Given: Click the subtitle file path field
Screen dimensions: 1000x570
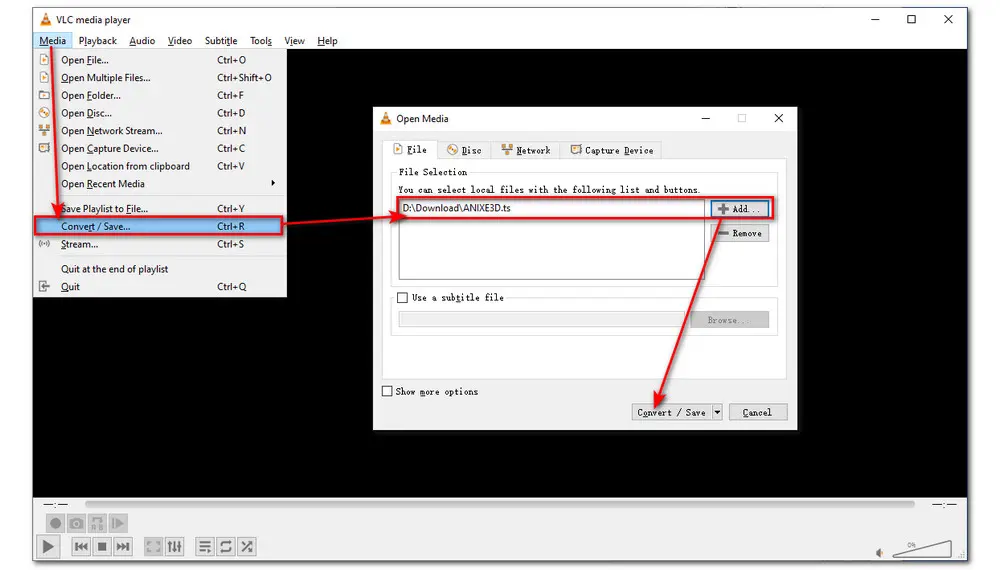Looking at the screenshot, I should click(544, 319).
